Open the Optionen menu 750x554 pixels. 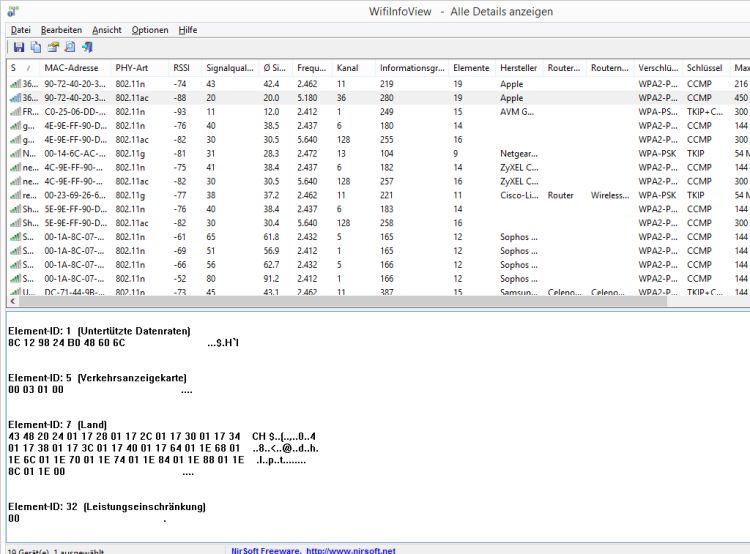coord(150,30)
